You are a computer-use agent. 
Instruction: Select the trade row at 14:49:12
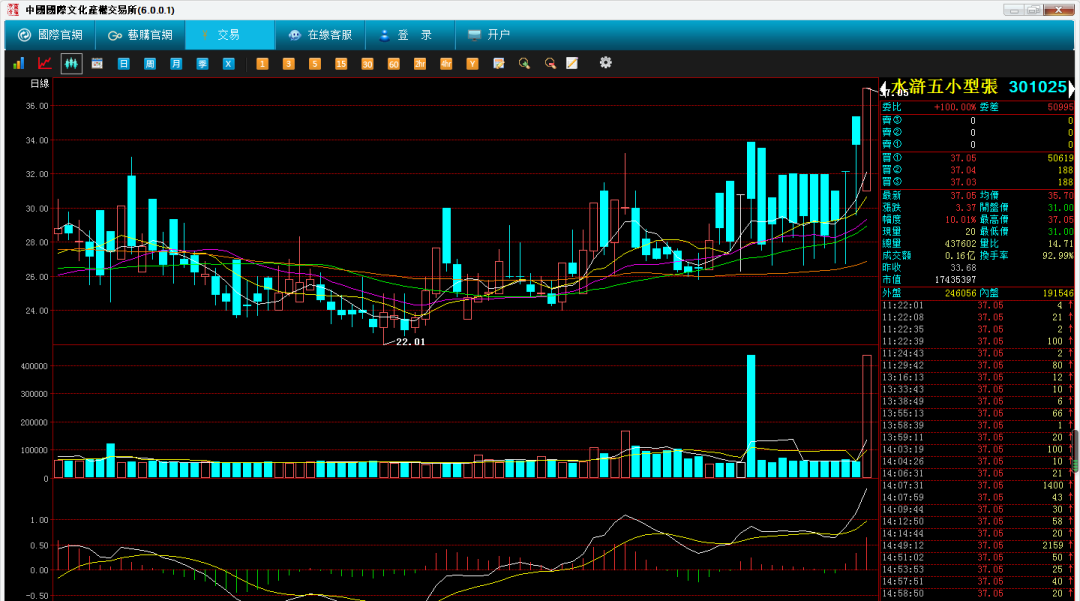click(x=977, y=545)
